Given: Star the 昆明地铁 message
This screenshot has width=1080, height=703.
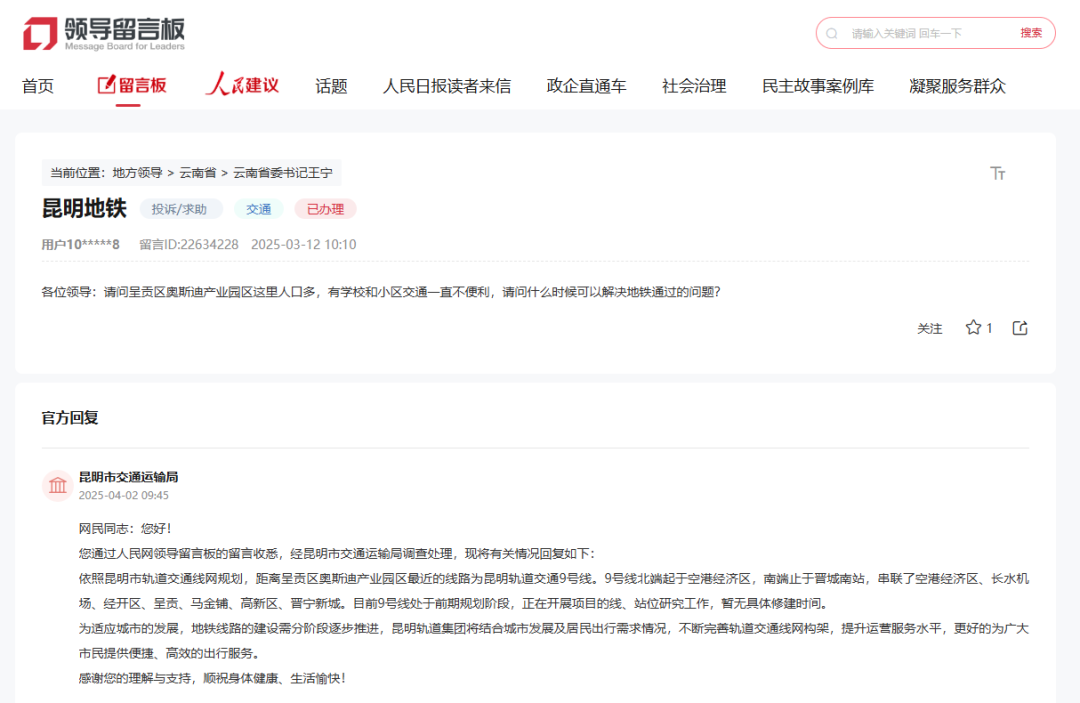Looking at the screenshot, I should click(971, 327).
